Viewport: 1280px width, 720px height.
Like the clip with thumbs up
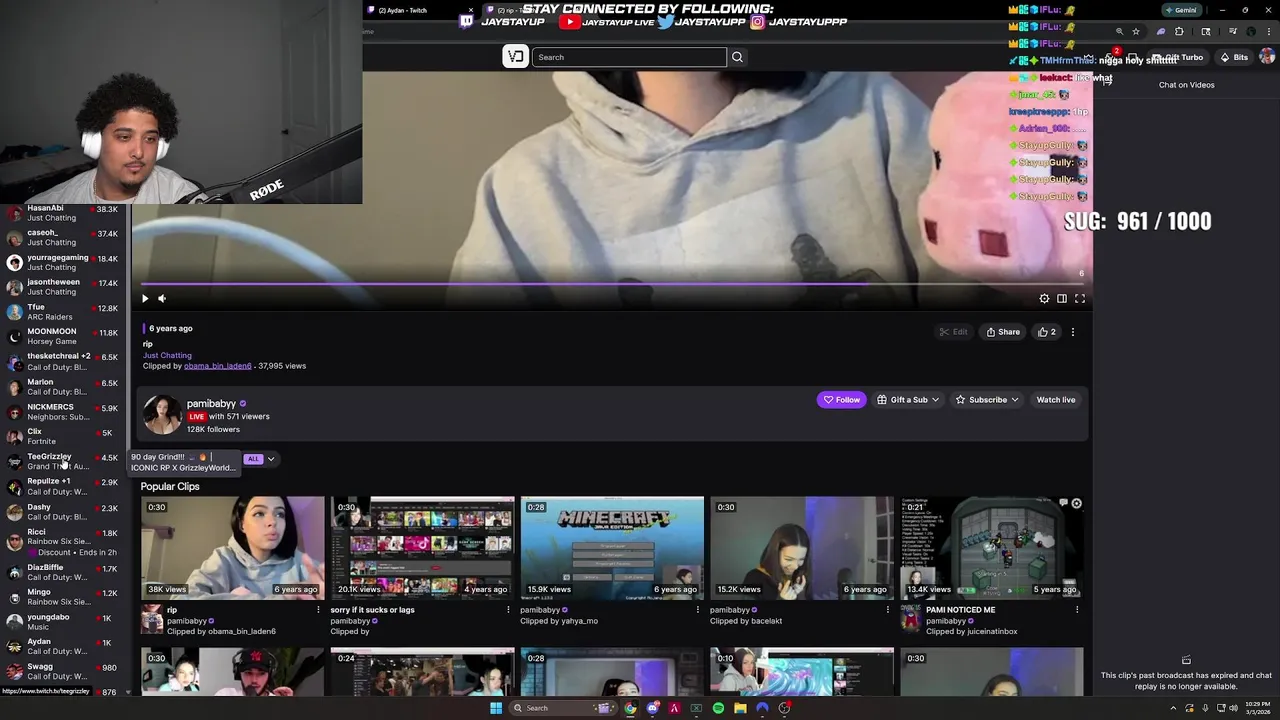1046,332
